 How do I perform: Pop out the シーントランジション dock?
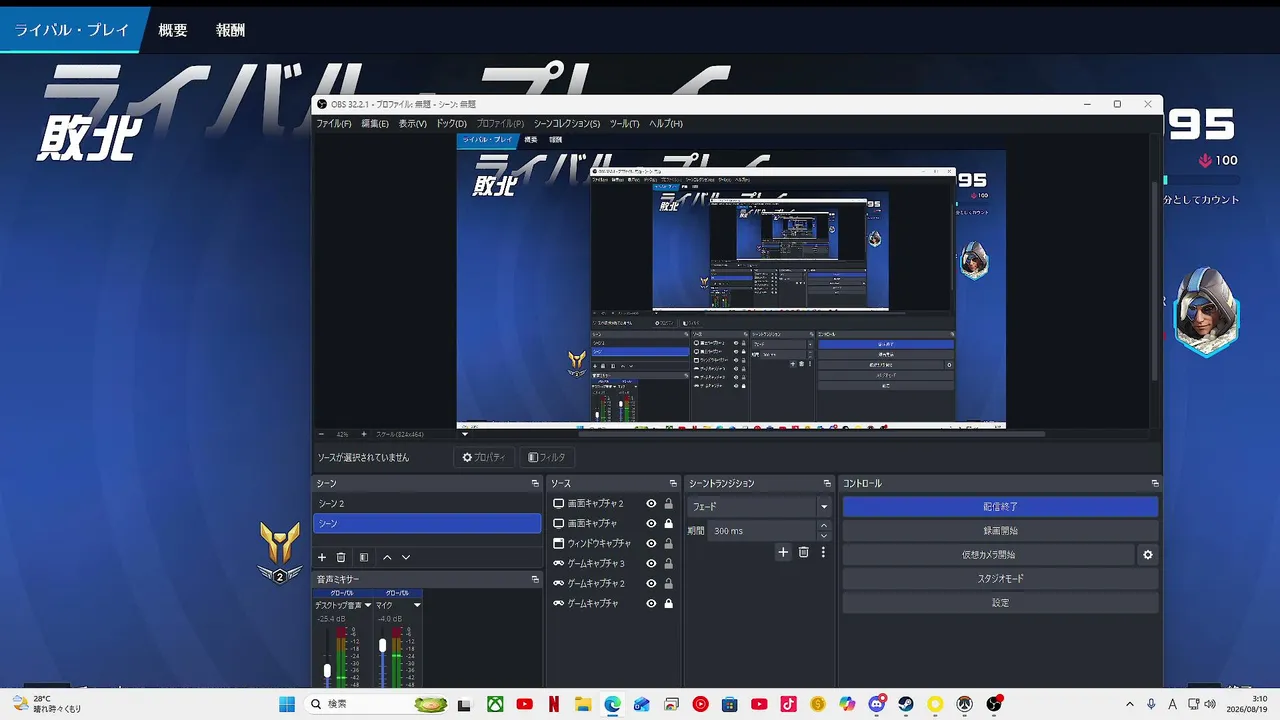827,484
